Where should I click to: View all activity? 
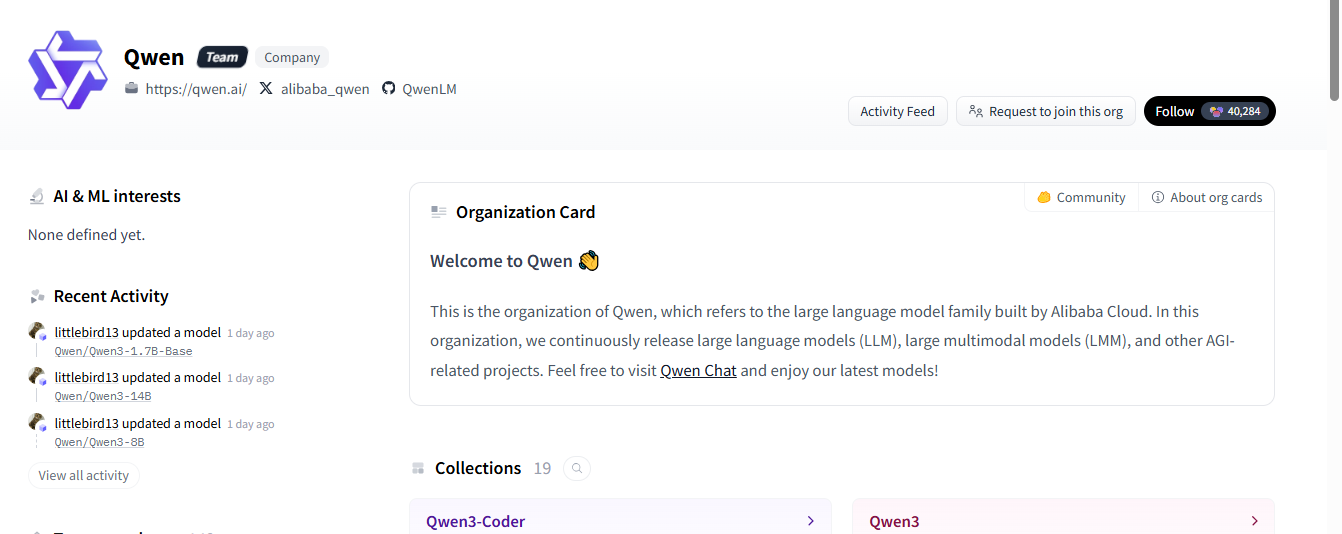84,475
